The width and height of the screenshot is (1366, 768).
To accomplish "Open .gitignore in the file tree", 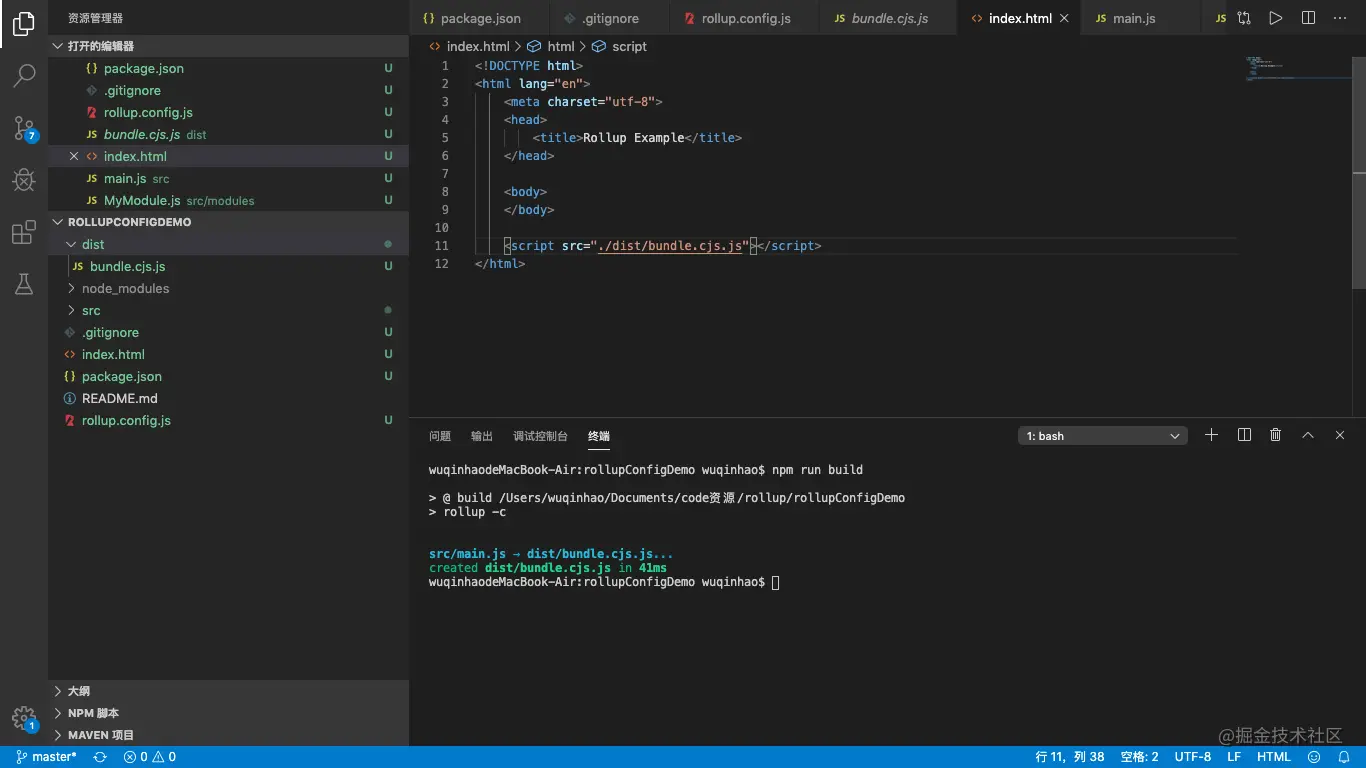I will (228, 332).
